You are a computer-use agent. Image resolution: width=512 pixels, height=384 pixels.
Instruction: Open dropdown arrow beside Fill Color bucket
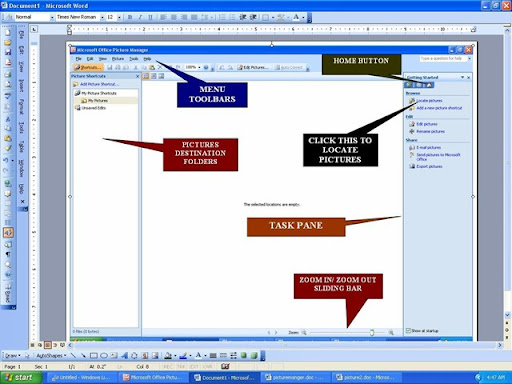pos(175,356)
